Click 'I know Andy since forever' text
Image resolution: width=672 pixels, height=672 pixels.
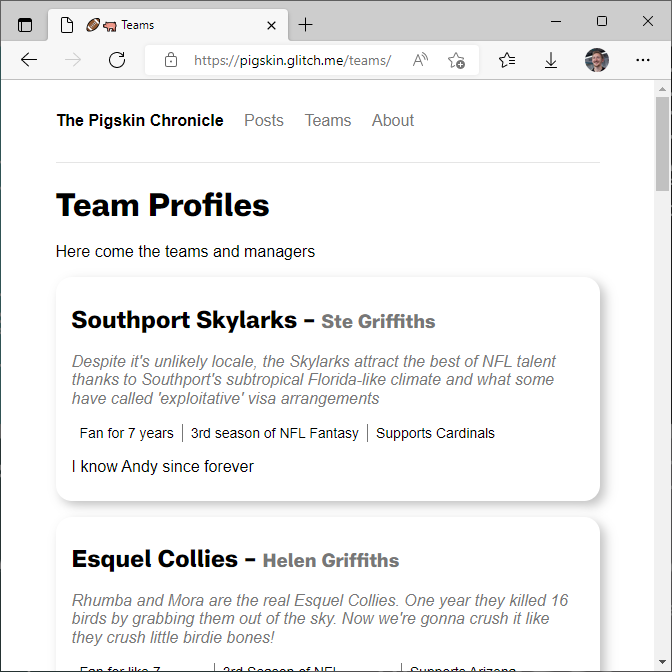point(162,467)
